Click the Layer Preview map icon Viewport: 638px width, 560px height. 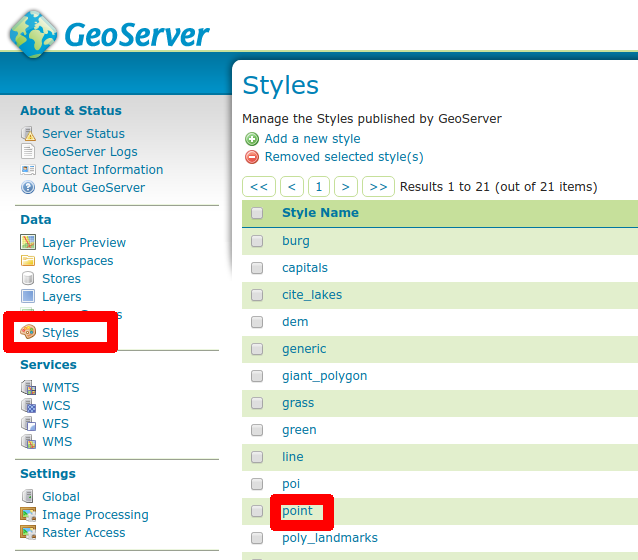coord(28,242)
